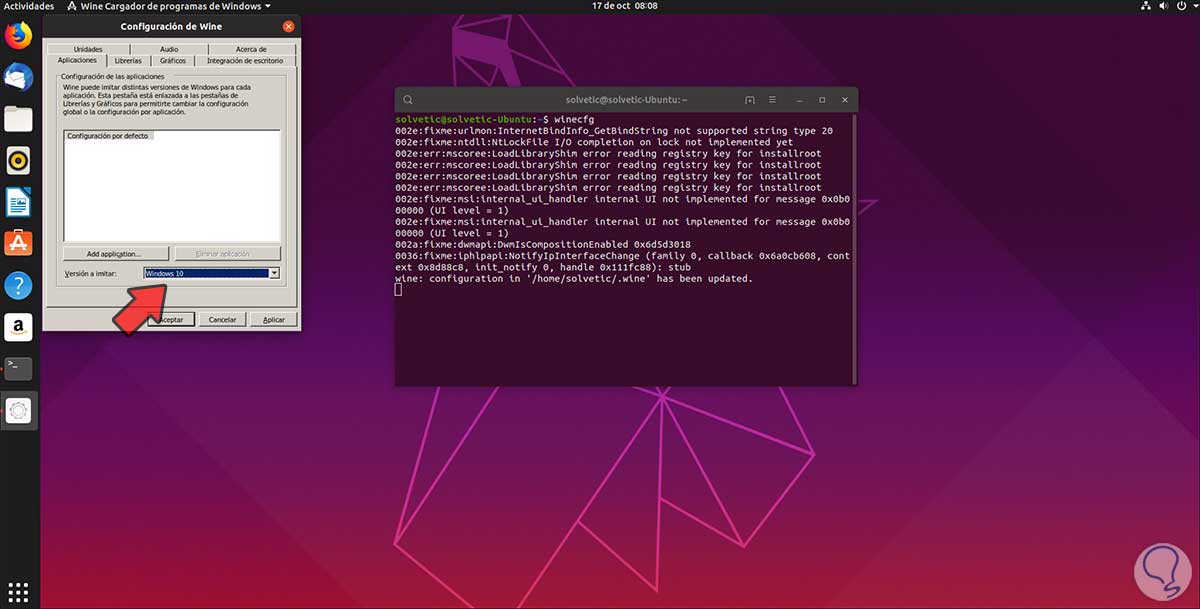The height and width of the screenshot is (609, 1200).
Task: Open Rhythmbox music player in dock
Action: point(19,160)
